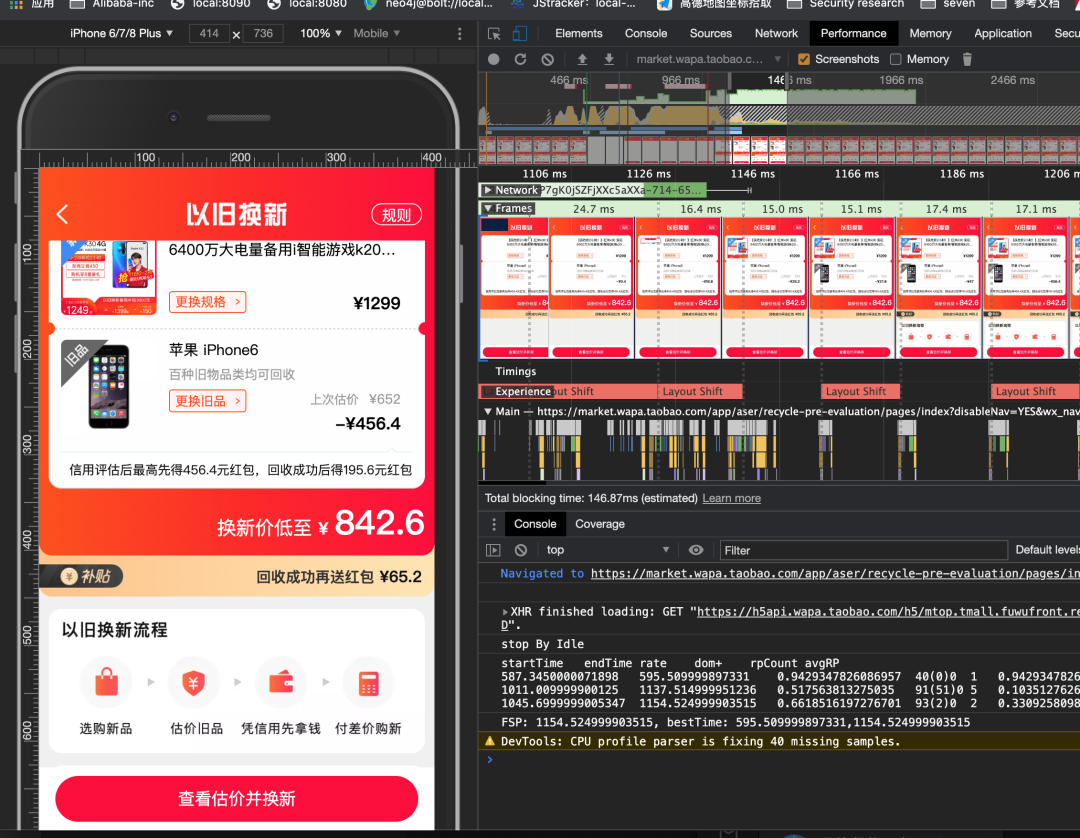Screen dimensions: 1080x838
Task: Click the bookmarks apps grid icon
Action: (x=16, y=4)
